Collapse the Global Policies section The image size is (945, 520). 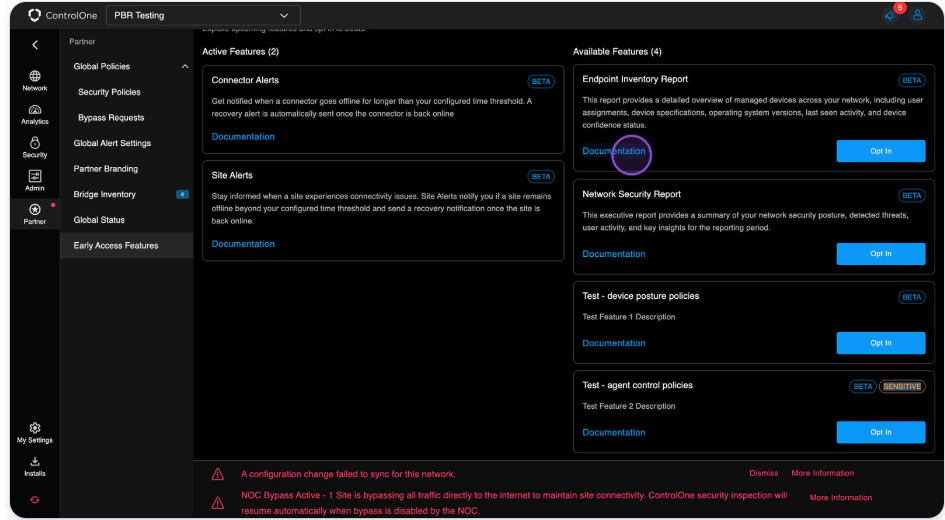(185, 66)
